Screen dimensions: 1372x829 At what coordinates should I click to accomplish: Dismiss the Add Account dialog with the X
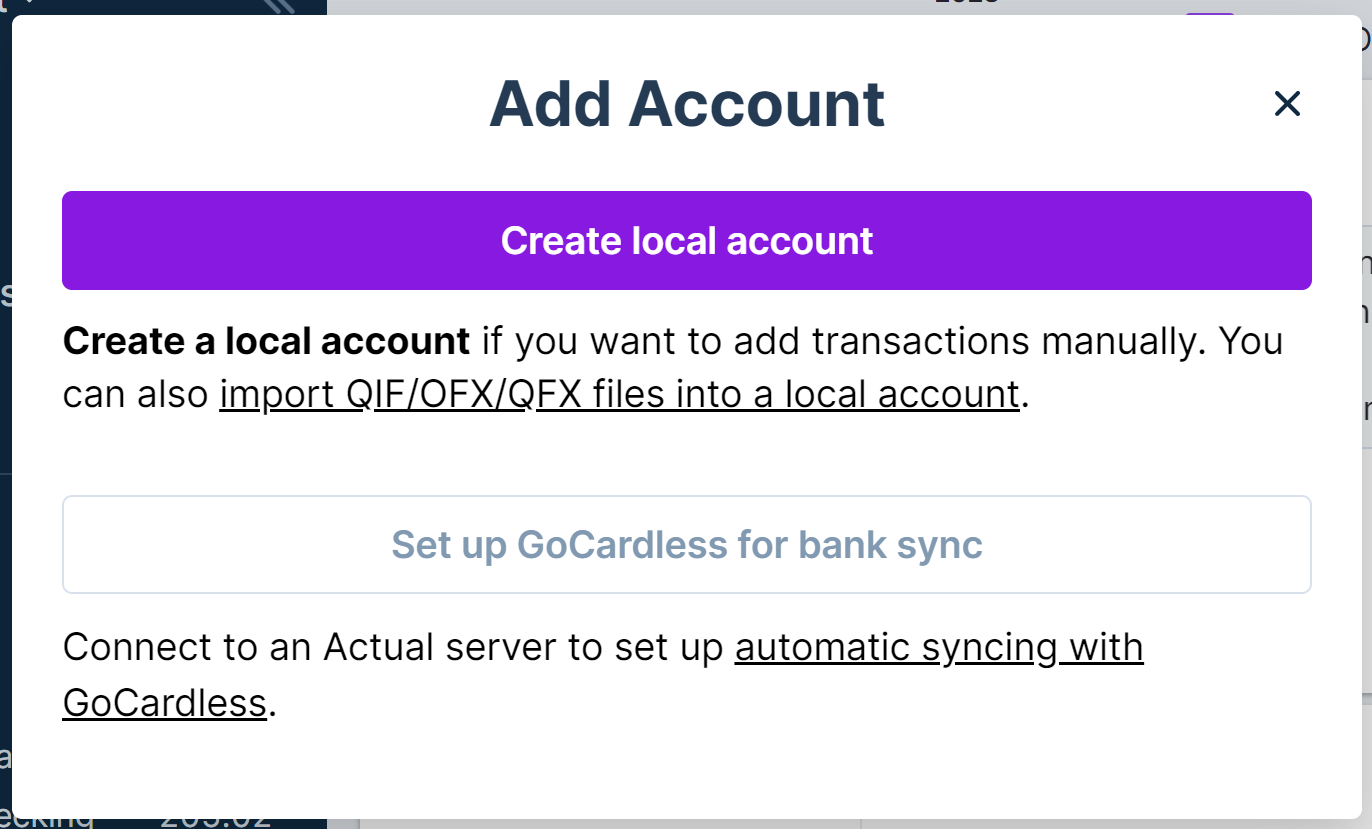(1286, 103)
